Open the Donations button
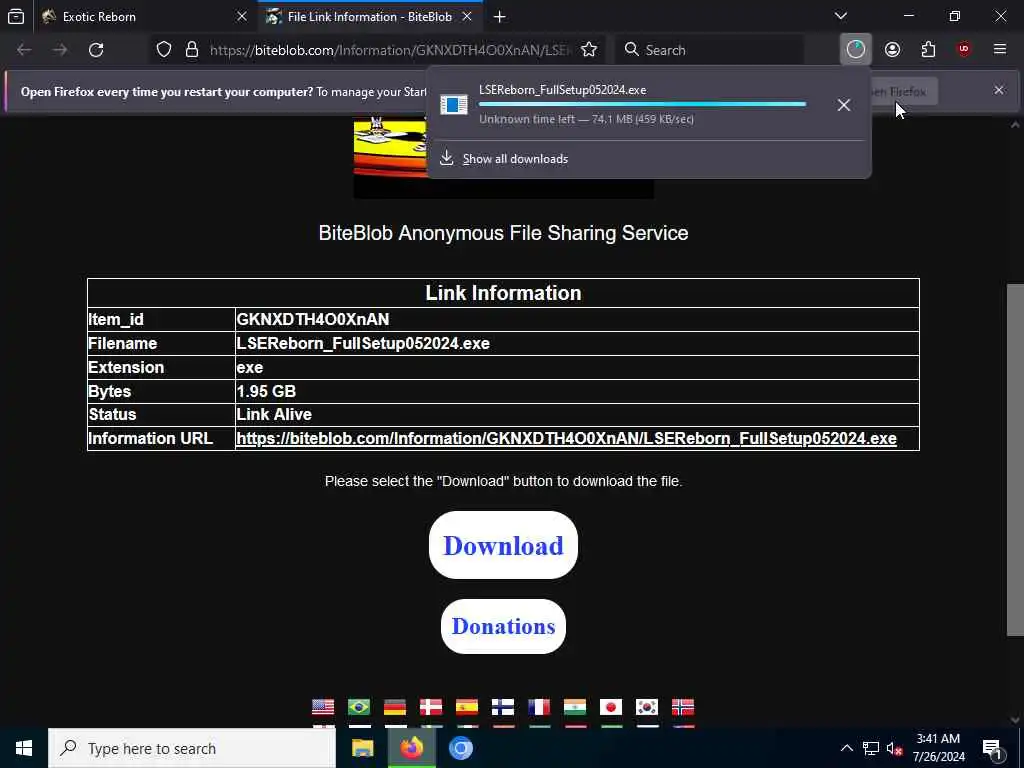Image resolution: width=1024 pixels, height=768 pixels. pyautogui.click(x=504, y=626)
